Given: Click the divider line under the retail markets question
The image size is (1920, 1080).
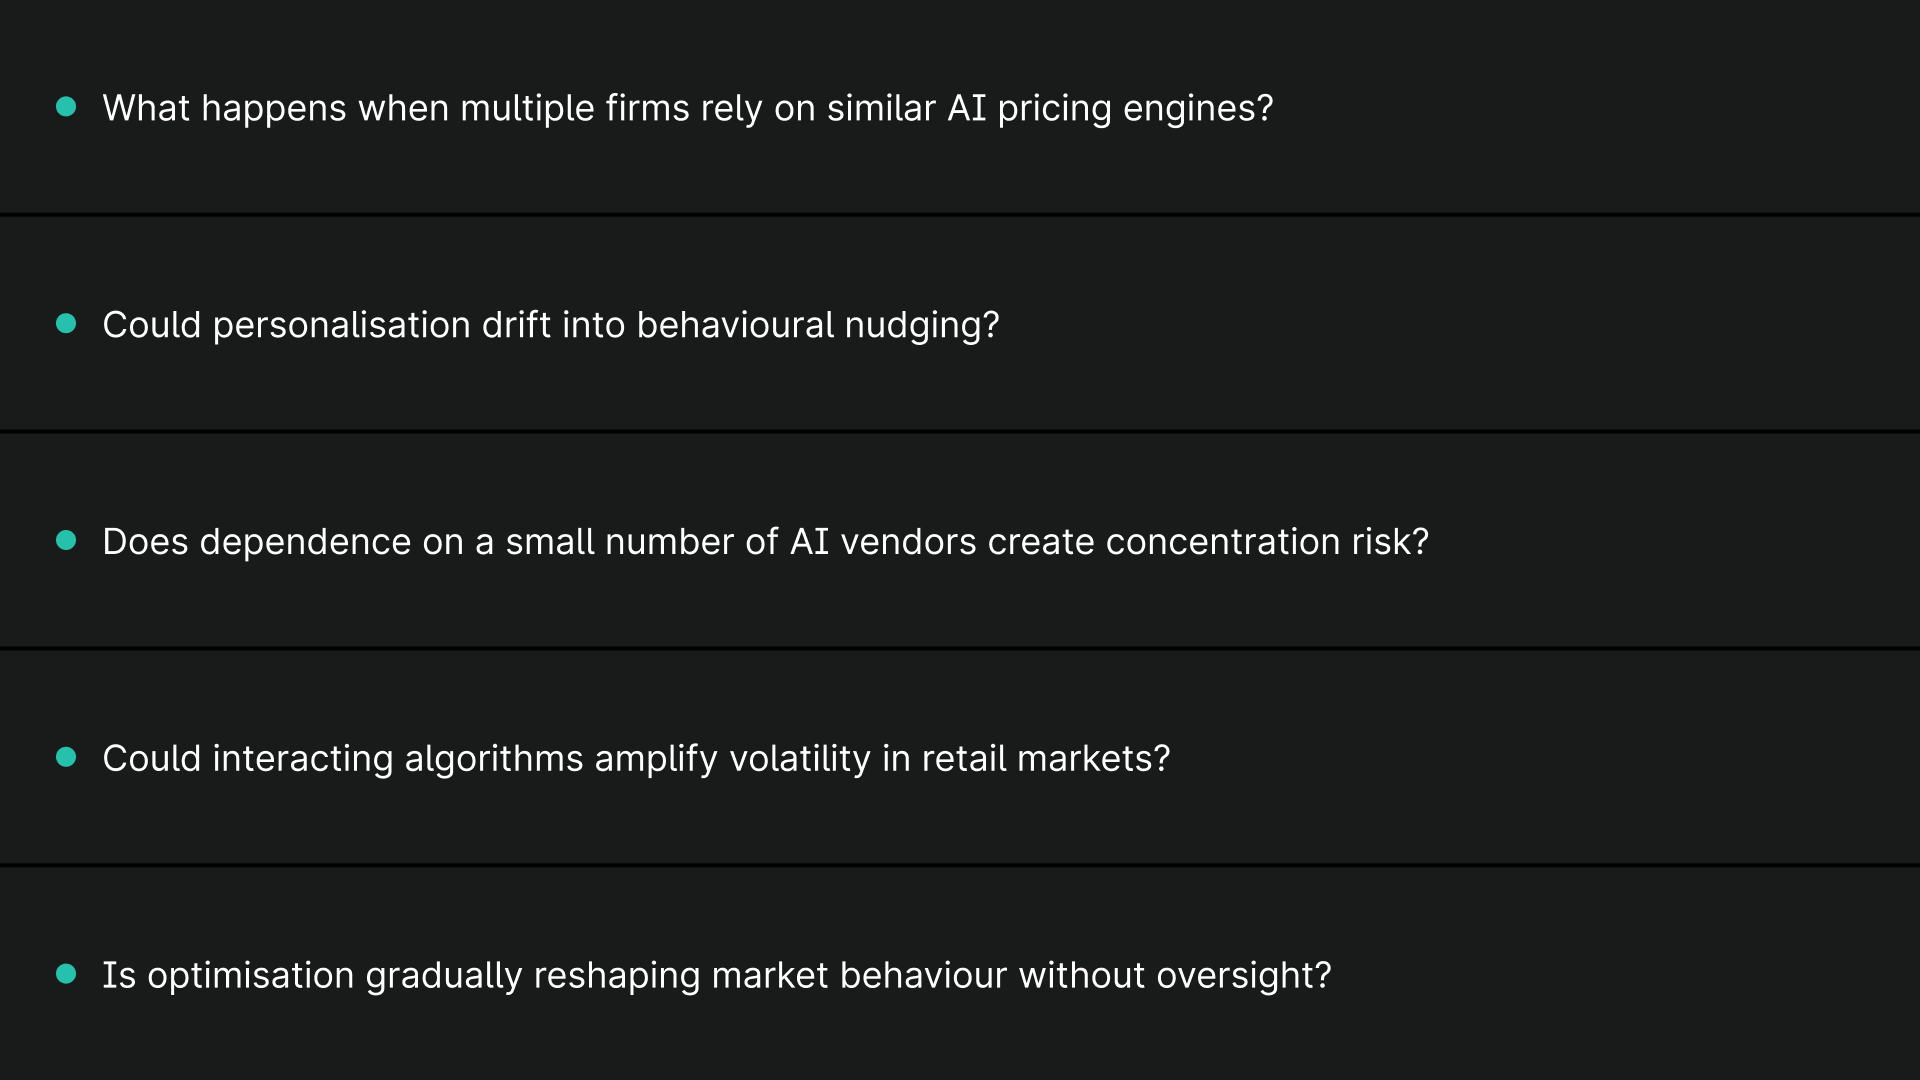Looking at the screenshot, I should click(960, 865).
